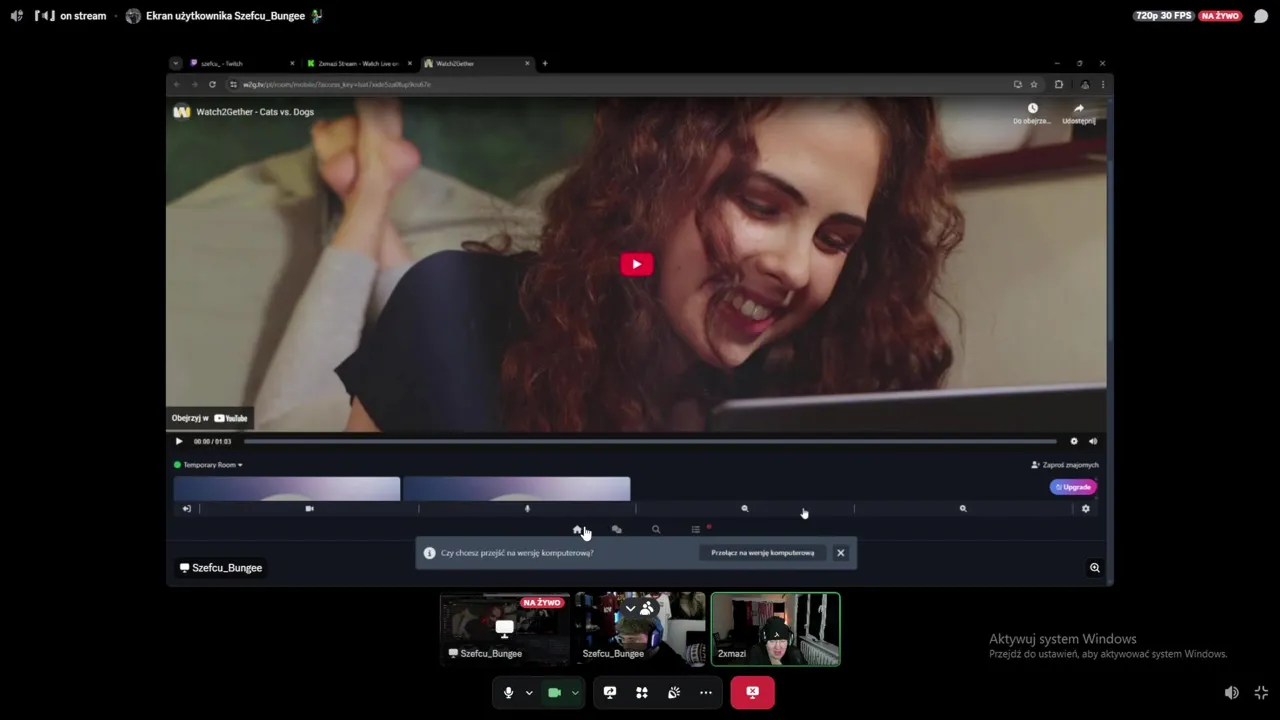This screenshot has height=720, width=1280.
Task: Open the playlist tab icon
Action: pos(696,529)
